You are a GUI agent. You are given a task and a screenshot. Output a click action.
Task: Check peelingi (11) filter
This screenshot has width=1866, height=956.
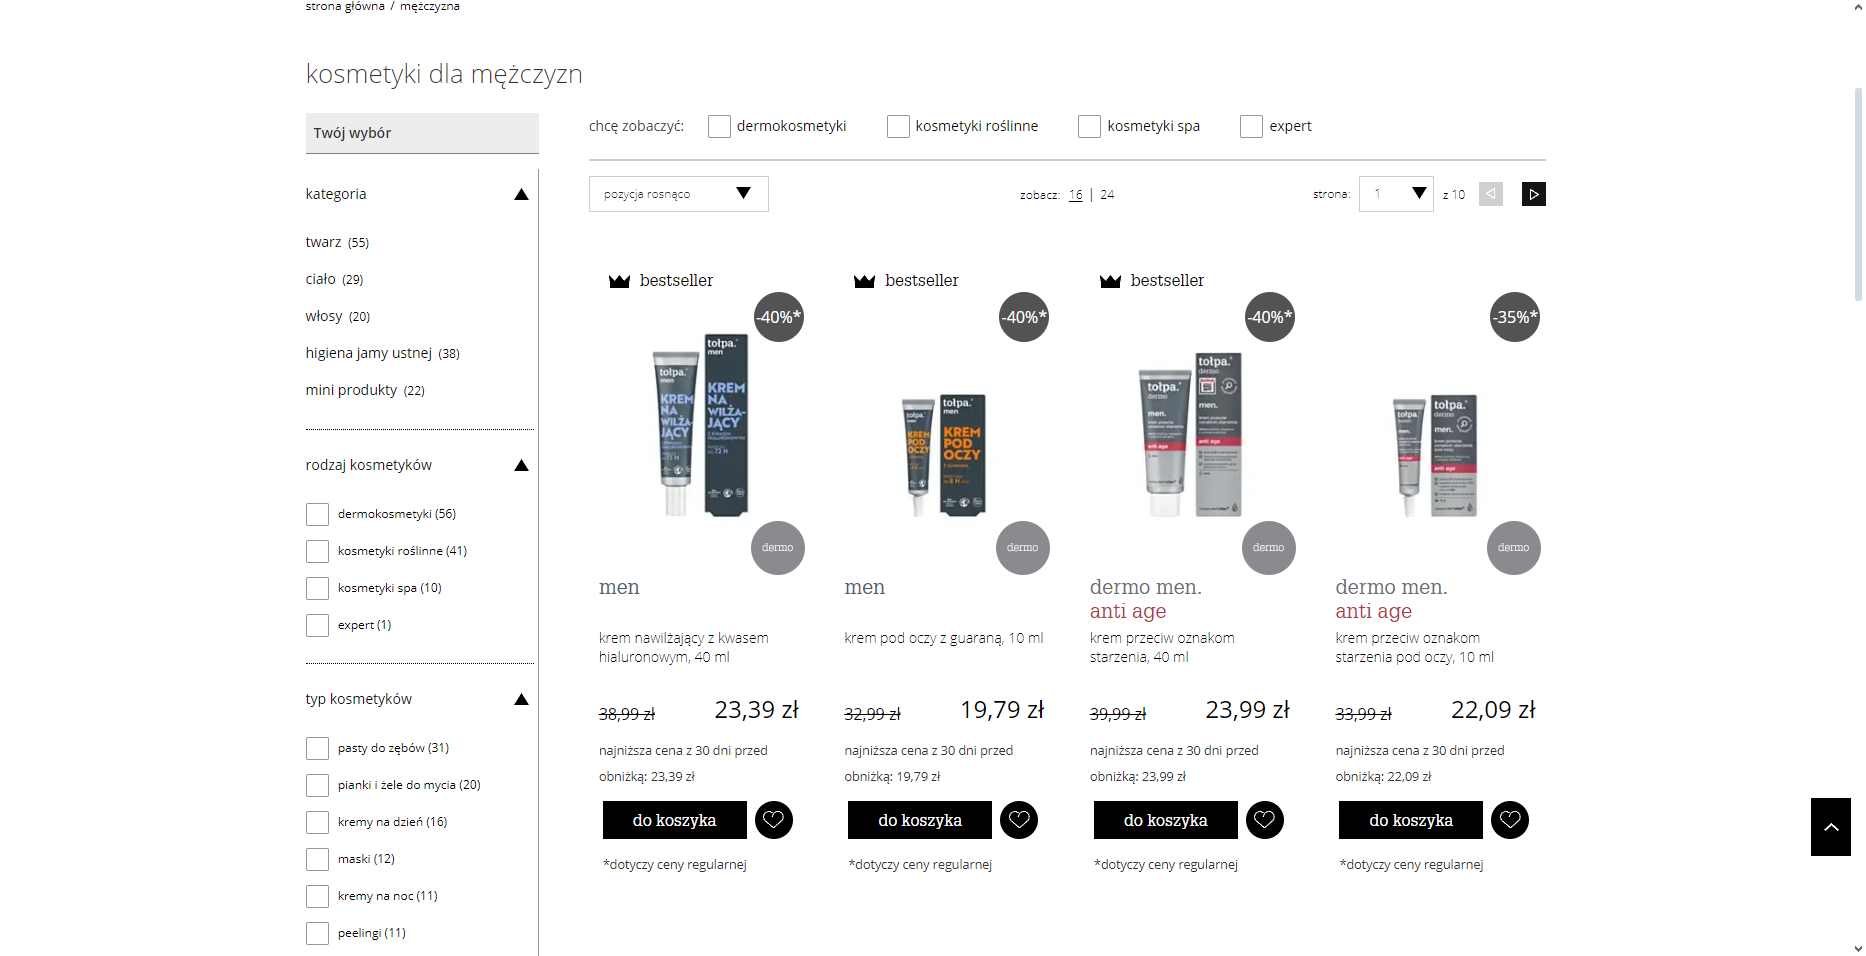click(317, 933)
